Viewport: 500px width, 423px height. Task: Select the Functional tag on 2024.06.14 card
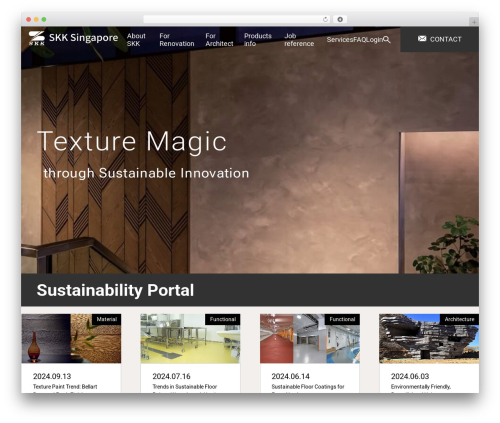[342, 319]
